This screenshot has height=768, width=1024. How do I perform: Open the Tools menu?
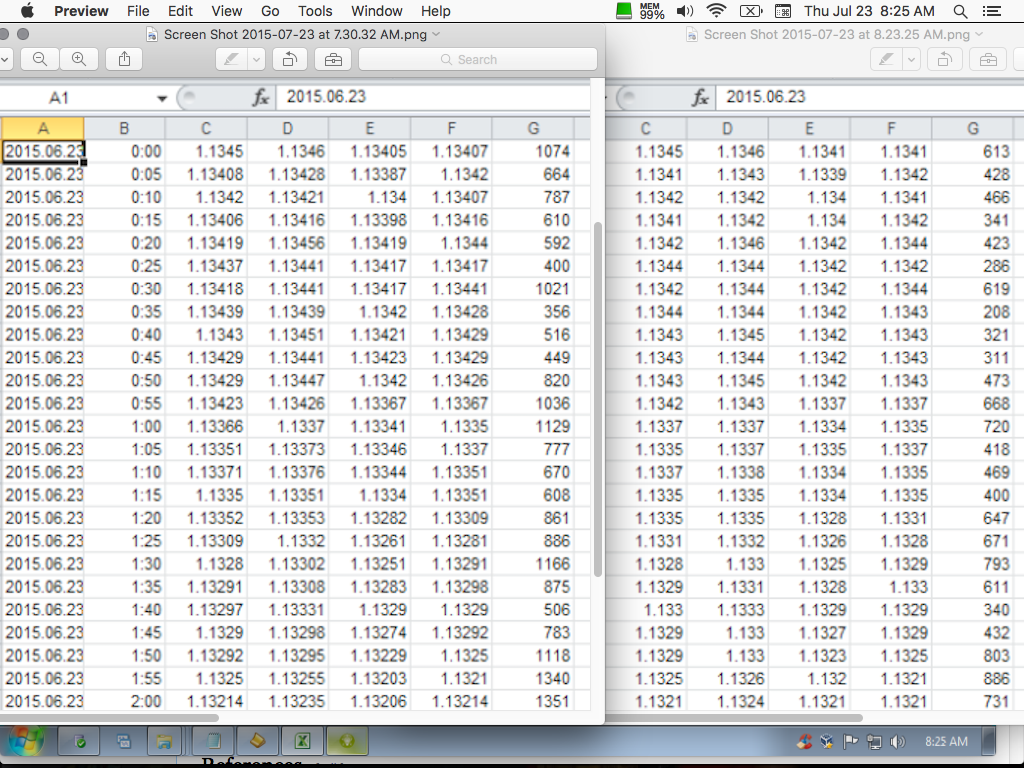(x=315, y=11)
